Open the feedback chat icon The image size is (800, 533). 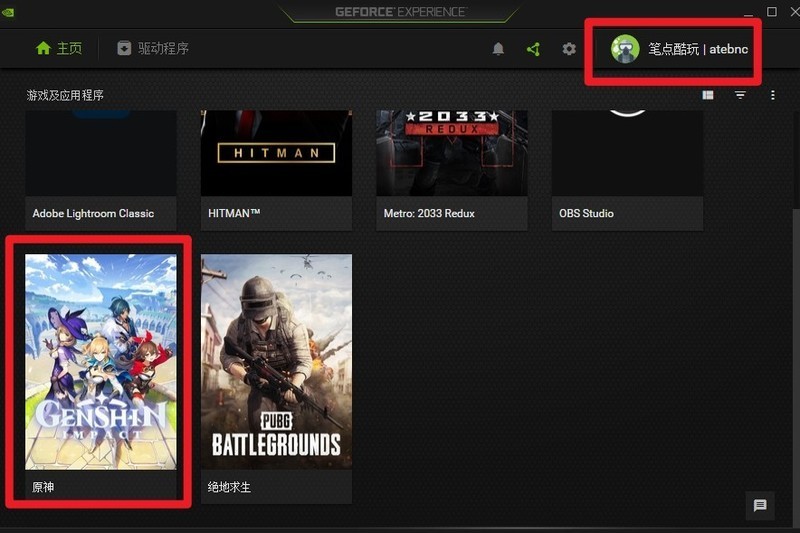760,505
